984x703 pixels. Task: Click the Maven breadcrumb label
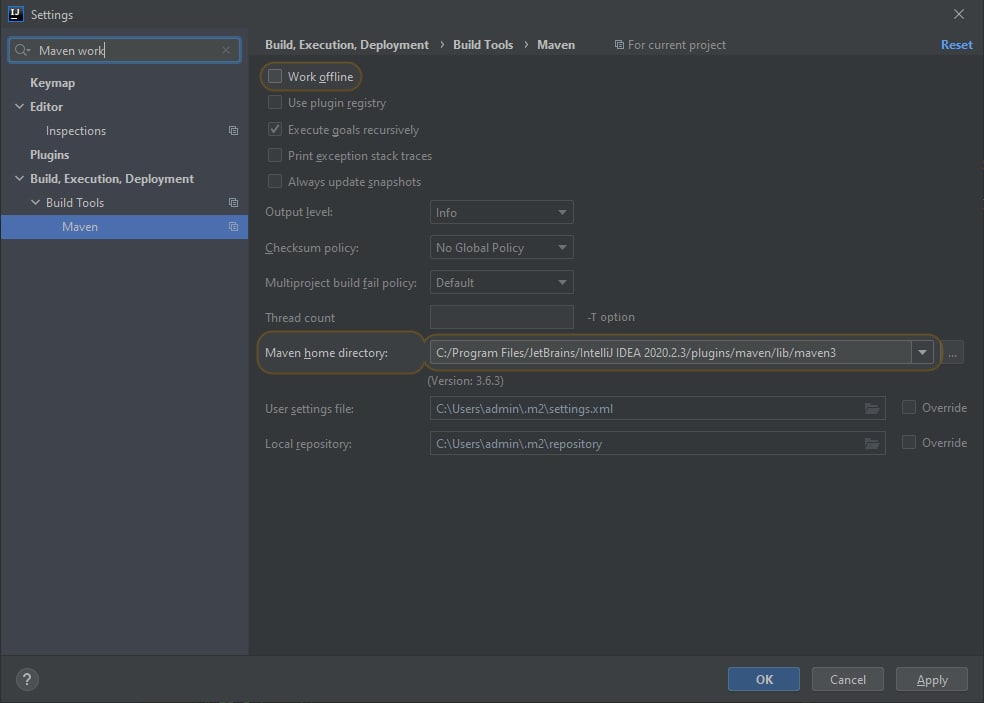(x=556, y=45)
